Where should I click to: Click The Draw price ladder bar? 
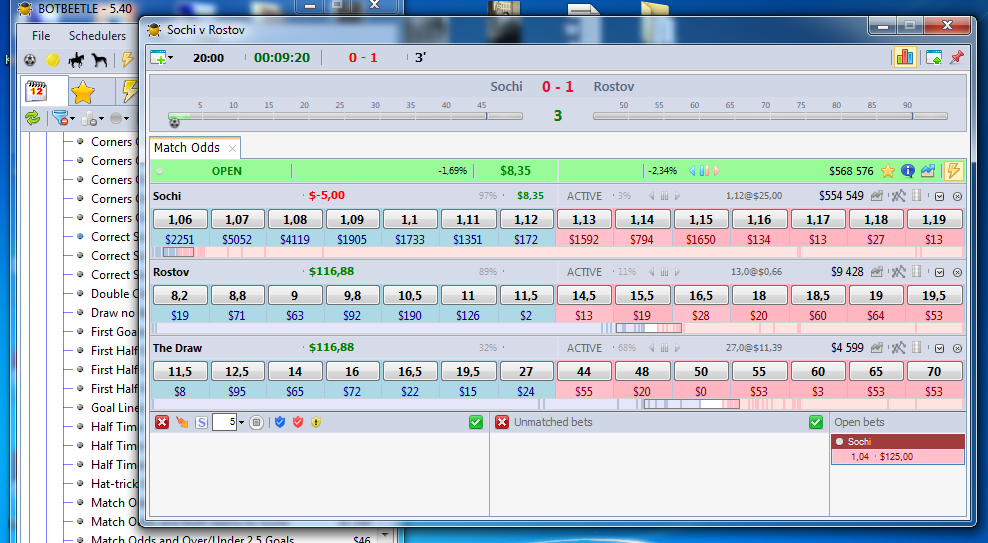[x=558, y=404]
